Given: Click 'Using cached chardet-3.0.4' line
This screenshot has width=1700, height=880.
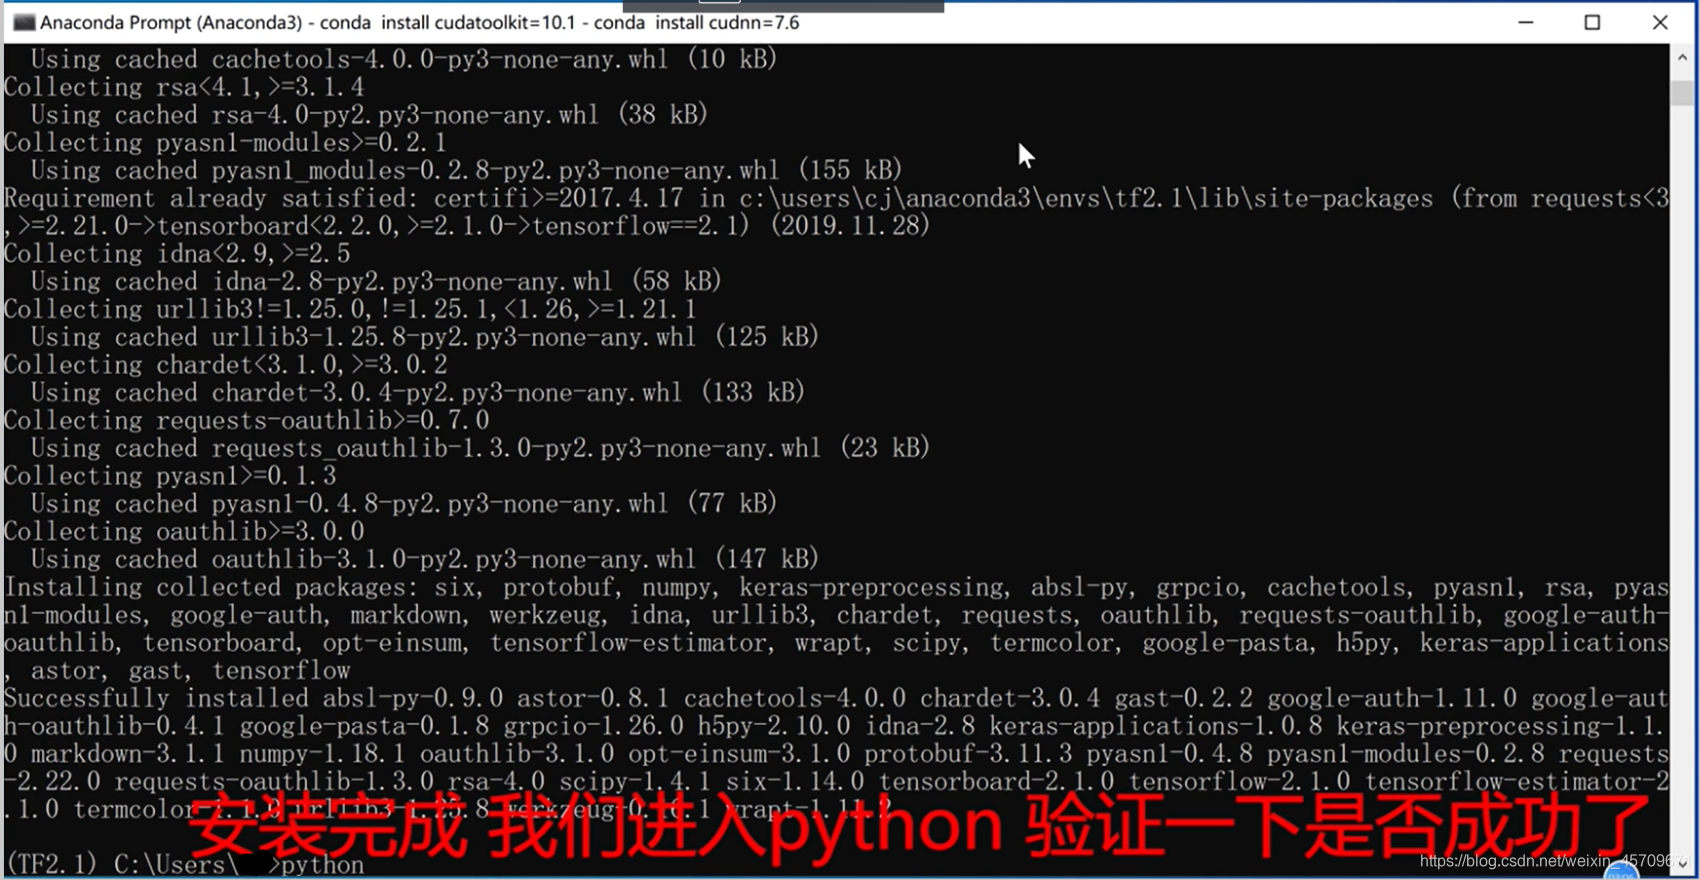Looking at the screenshot, I should pos(417,393).
